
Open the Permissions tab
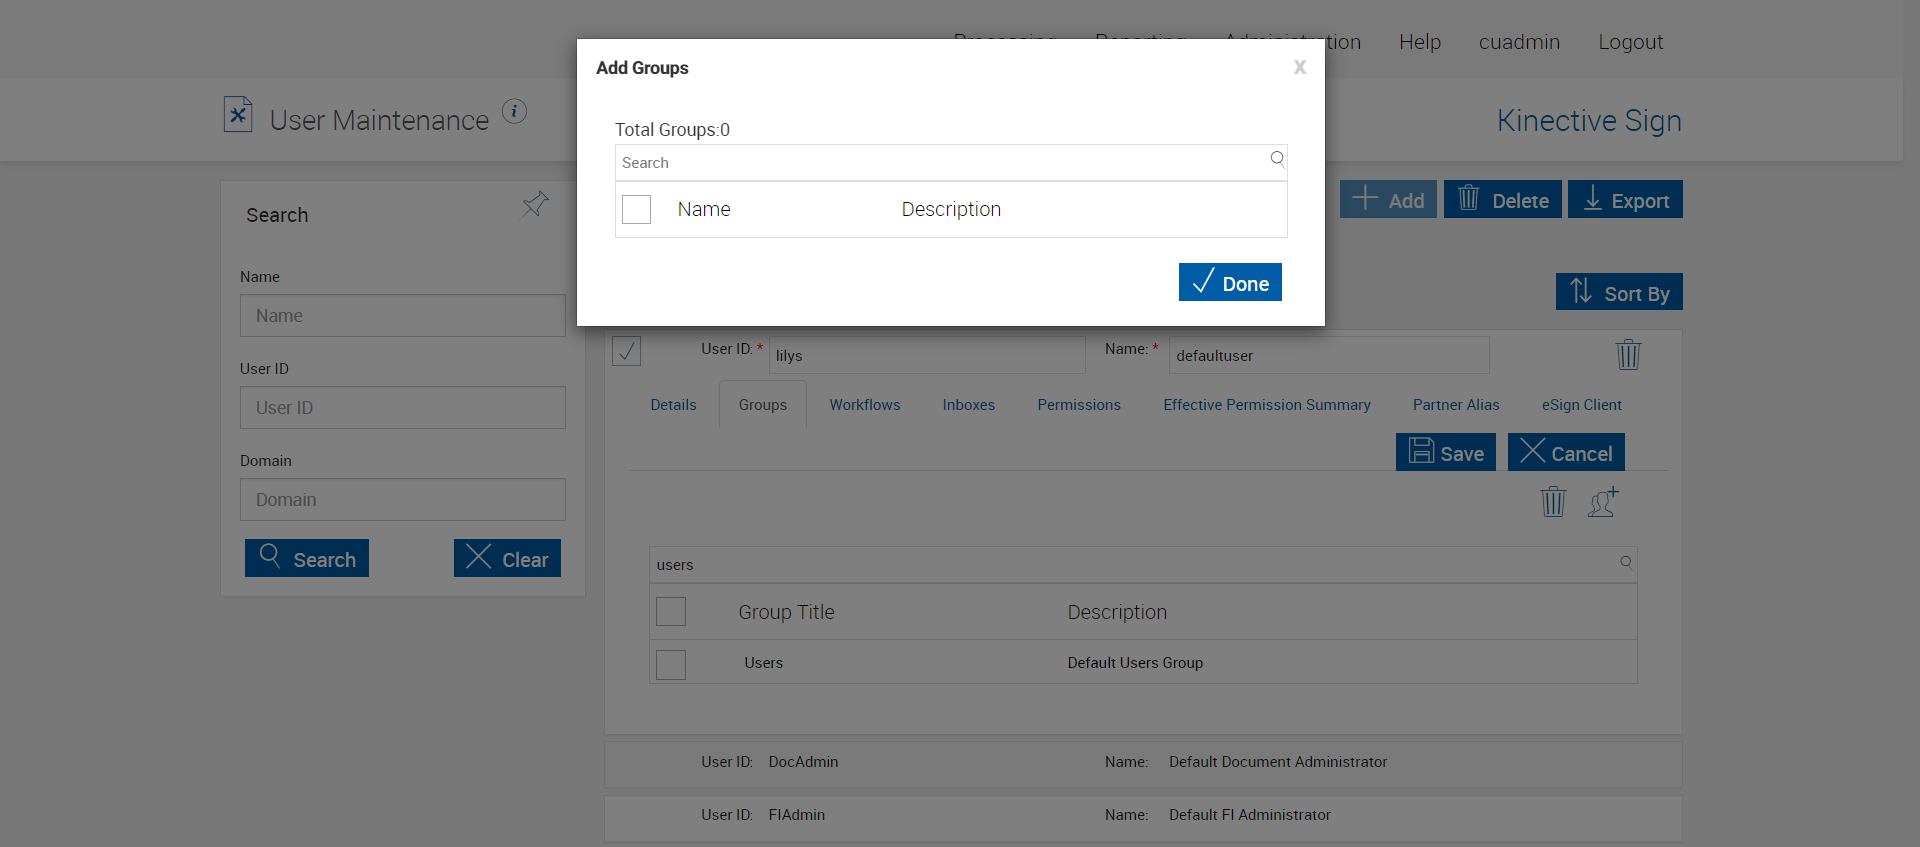tap(1079, 405)
